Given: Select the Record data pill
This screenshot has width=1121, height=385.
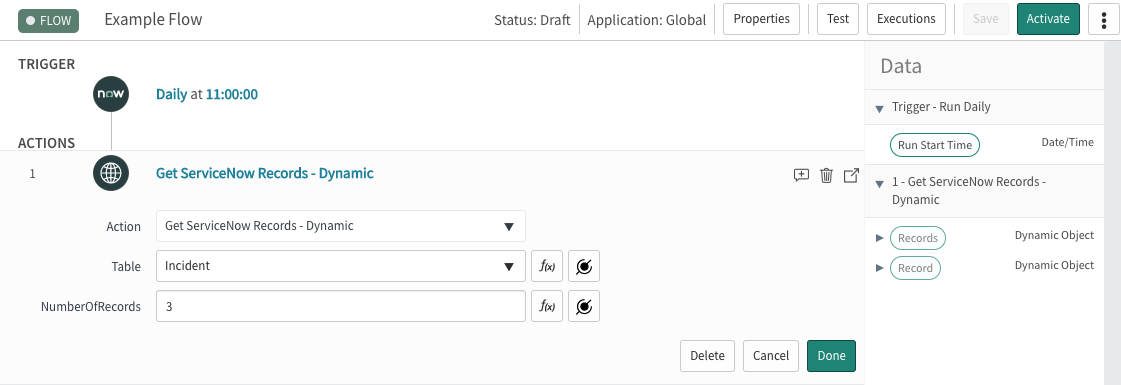Looking at the screenshot, I should click(x=915, y=268).
